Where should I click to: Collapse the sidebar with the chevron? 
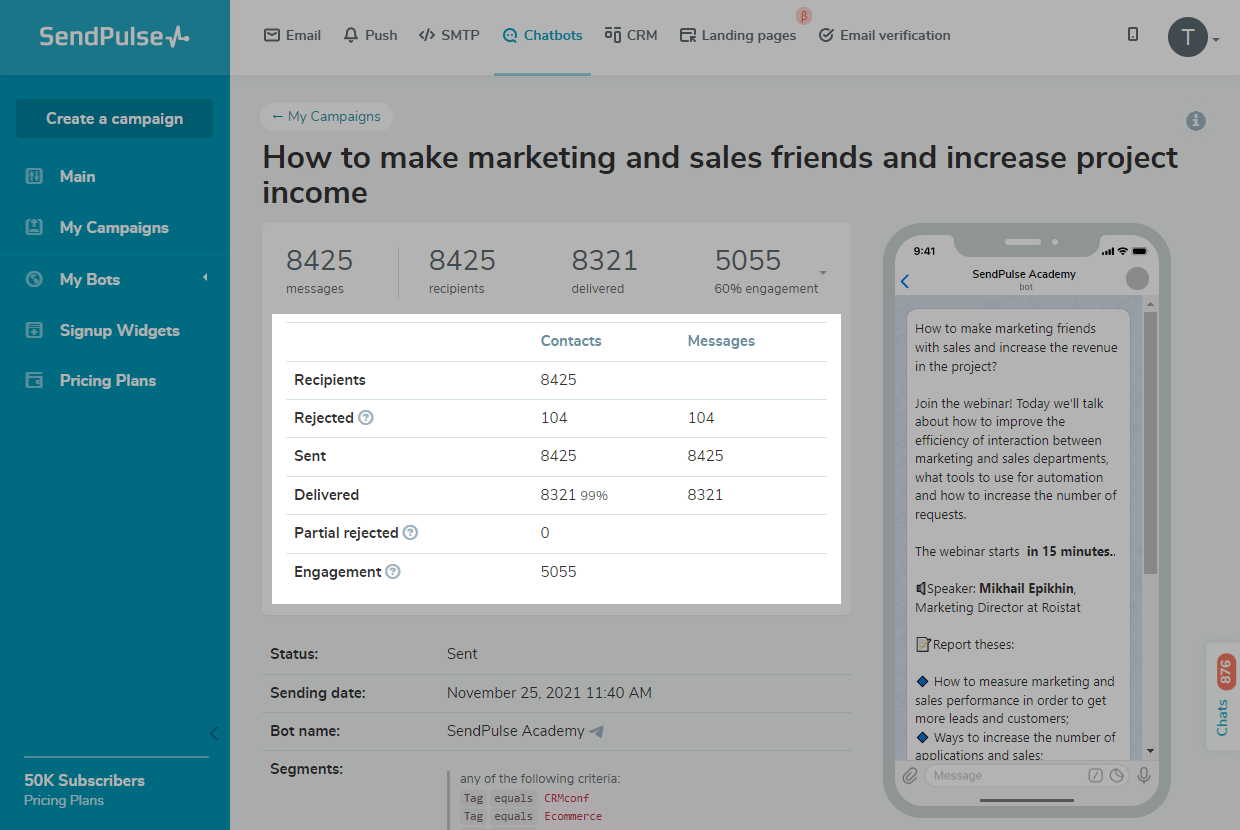(x=213, y=733)
